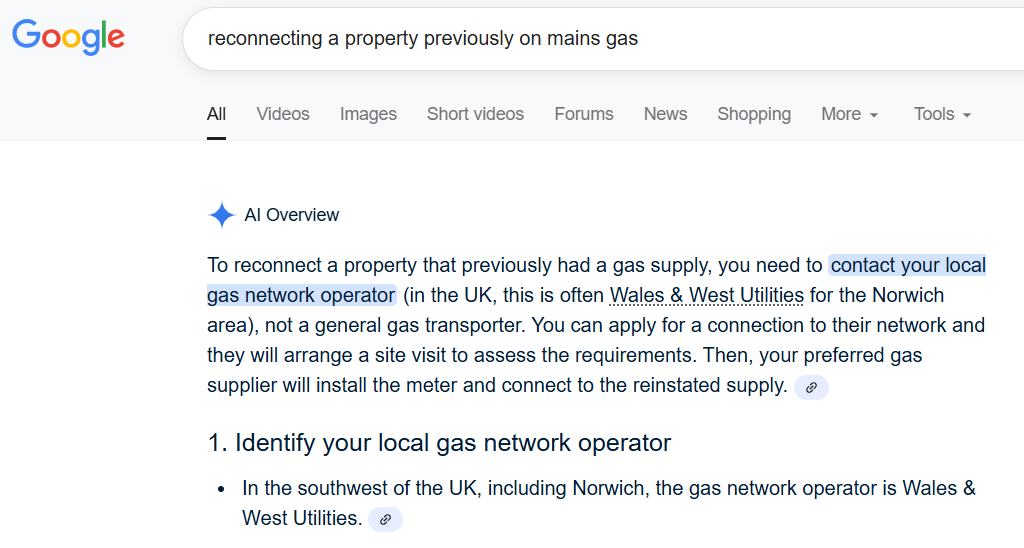Open the More dropdown menu

(849, 114)
